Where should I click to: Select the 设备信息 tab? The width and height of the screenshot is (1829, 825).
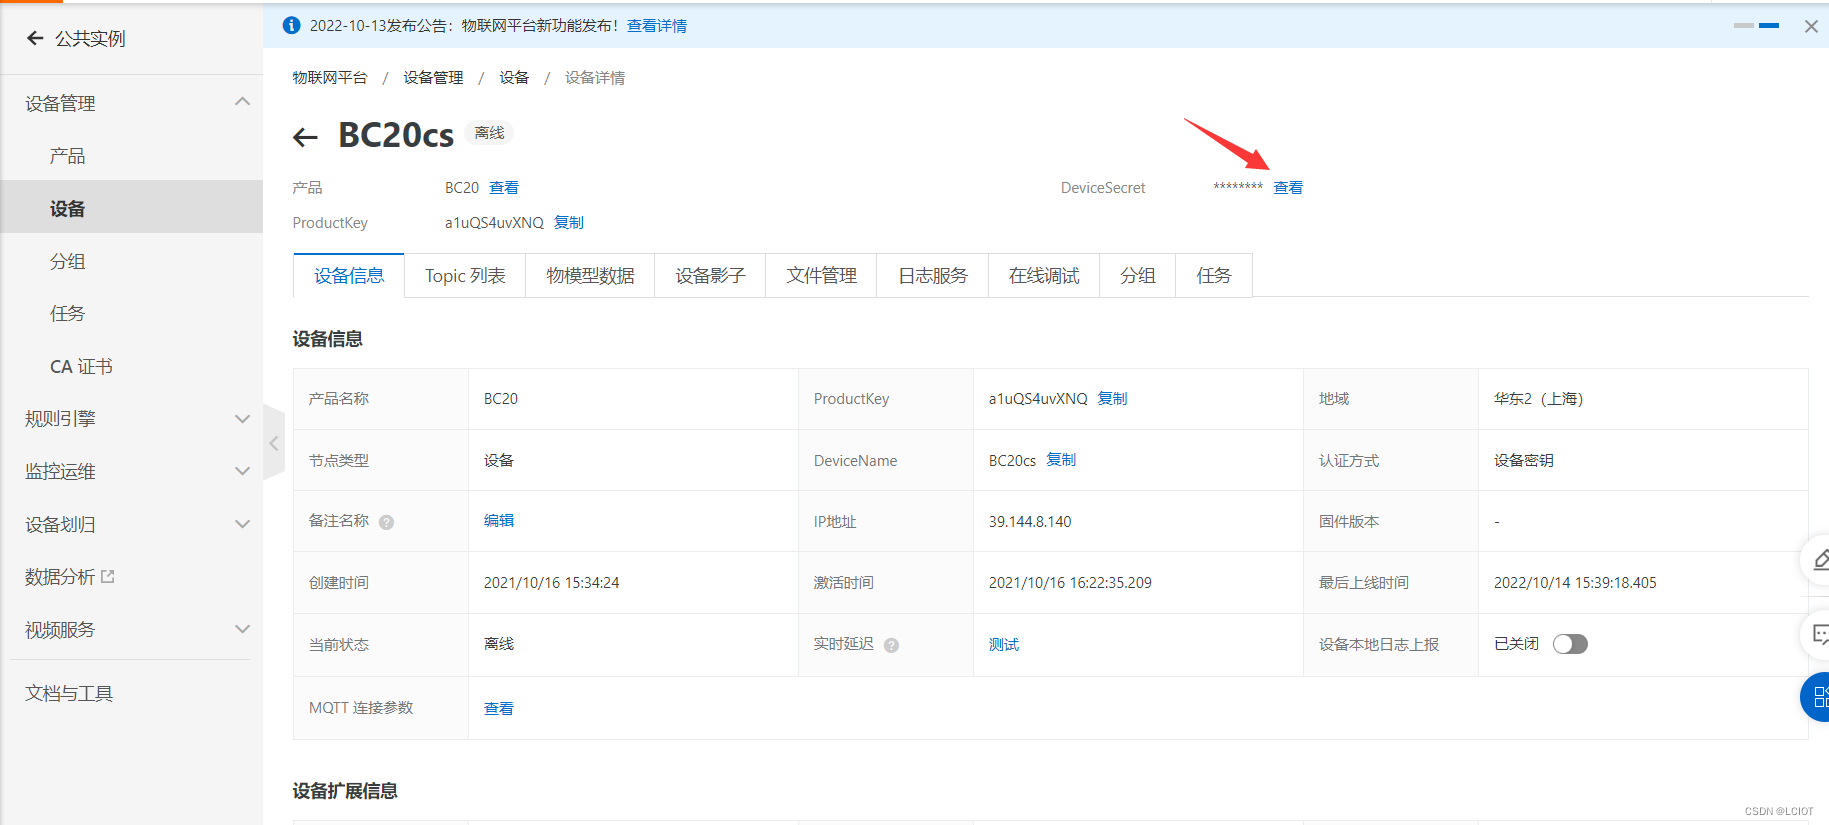point(349,276)
